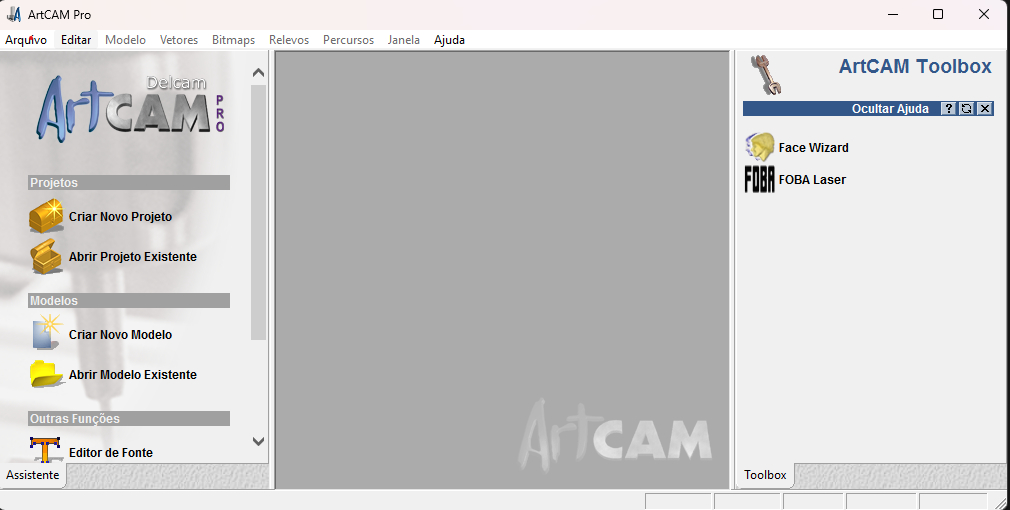Click the Abrir Projeto Existente open chest icon
This screenshot has width=1010, height=510.
[46, 256]
